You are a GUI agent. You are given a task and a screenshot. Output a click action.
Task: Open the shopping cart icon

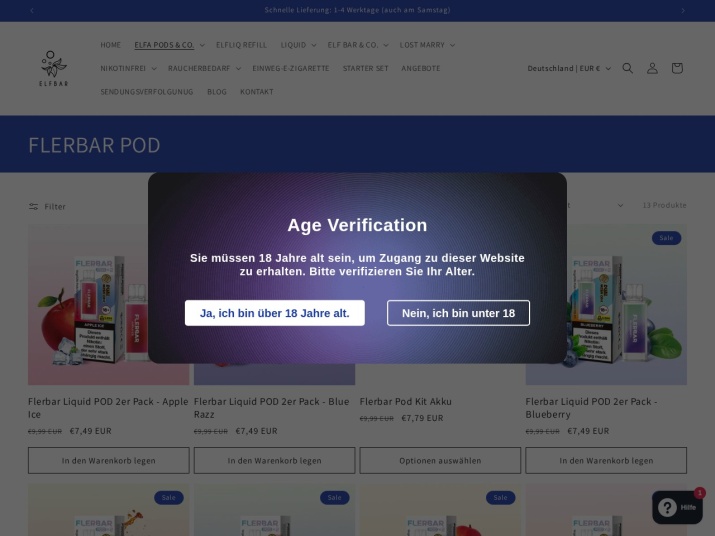click(677, 68)
